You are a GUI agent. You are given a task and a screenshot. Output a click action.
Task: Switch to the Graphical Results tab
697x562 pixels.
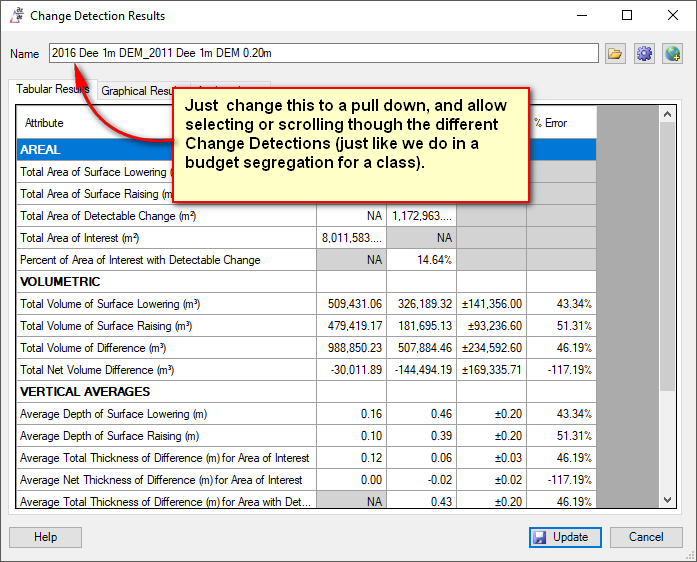pos(137,91)
